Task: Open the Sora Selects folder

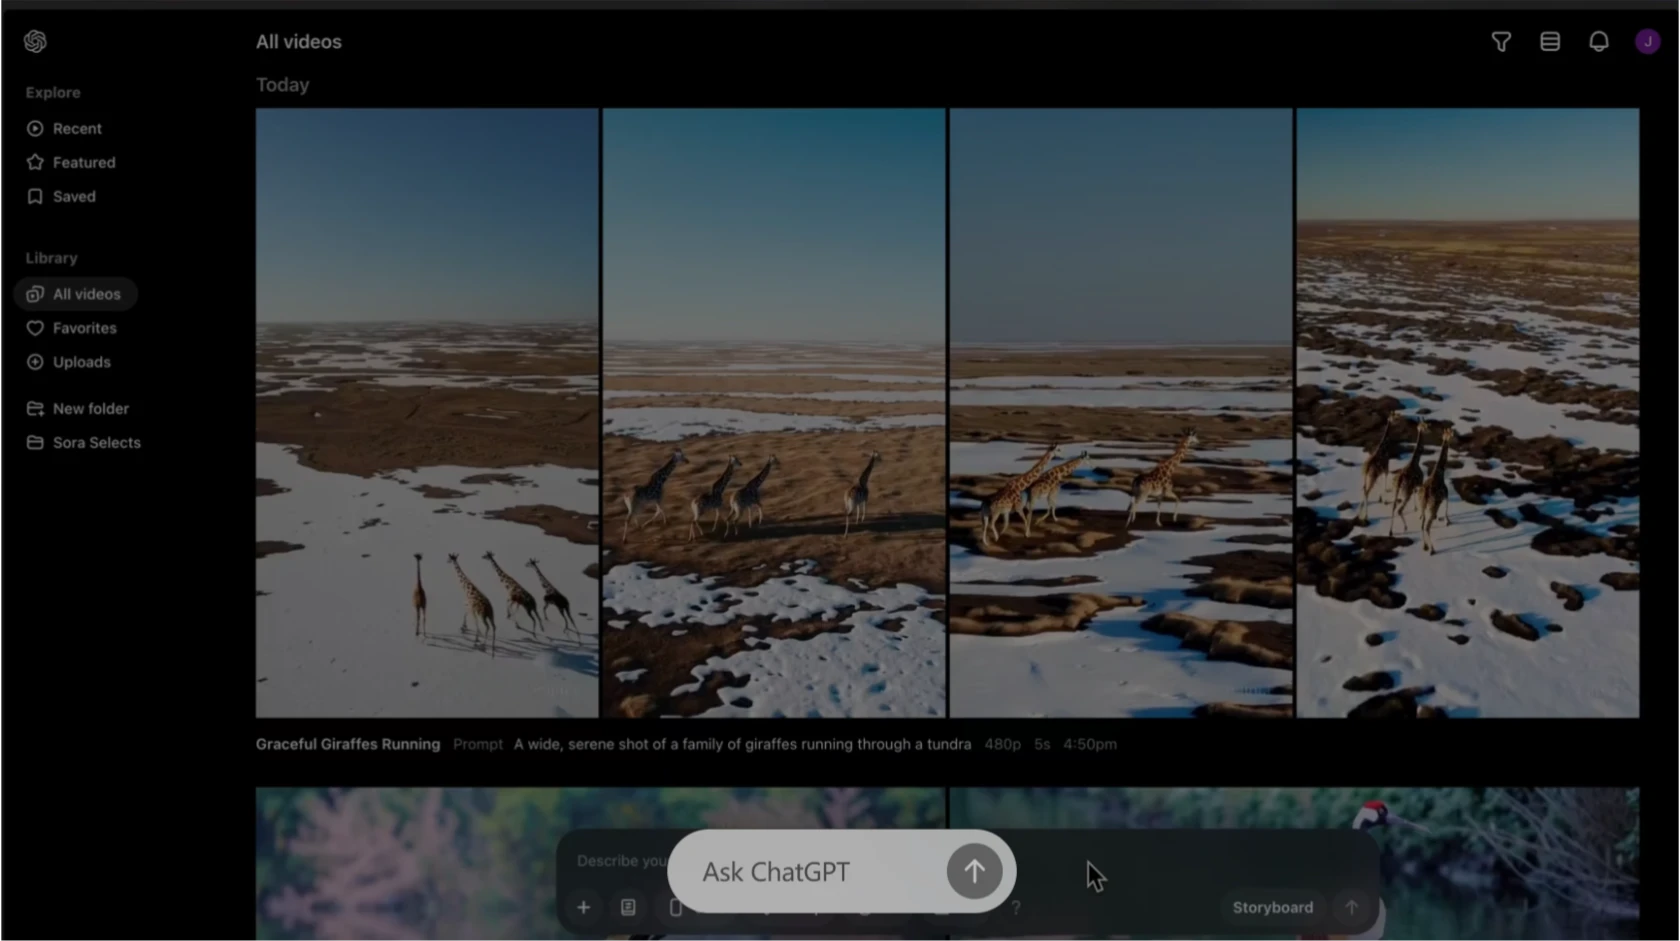Action: point(96,442)
